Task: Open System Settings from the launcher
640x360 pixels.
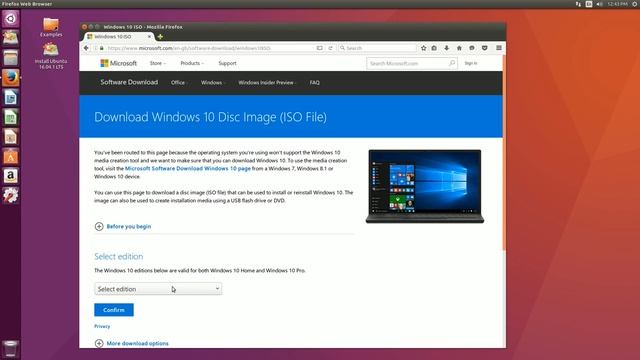Action: click(x=11, y=196)
